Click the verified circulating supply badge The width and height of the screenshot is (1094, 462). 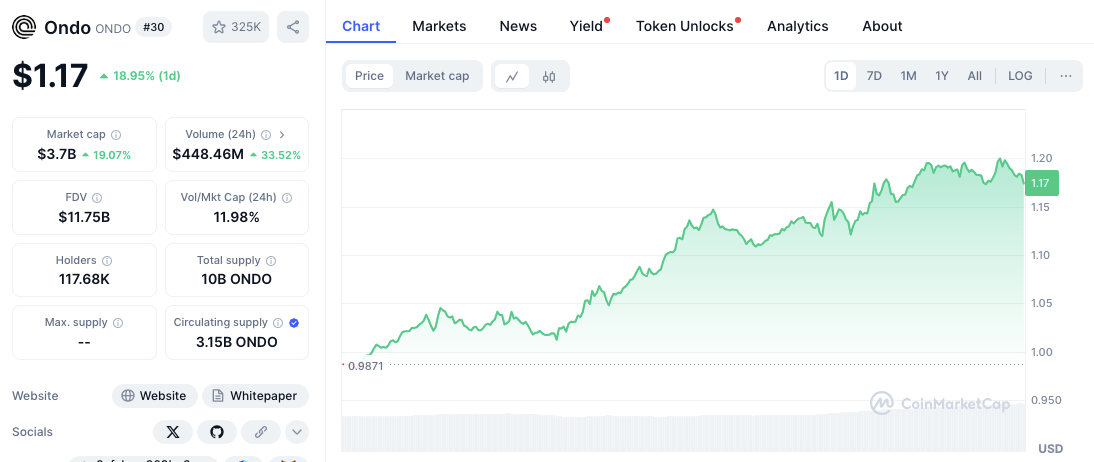(294, 322)
